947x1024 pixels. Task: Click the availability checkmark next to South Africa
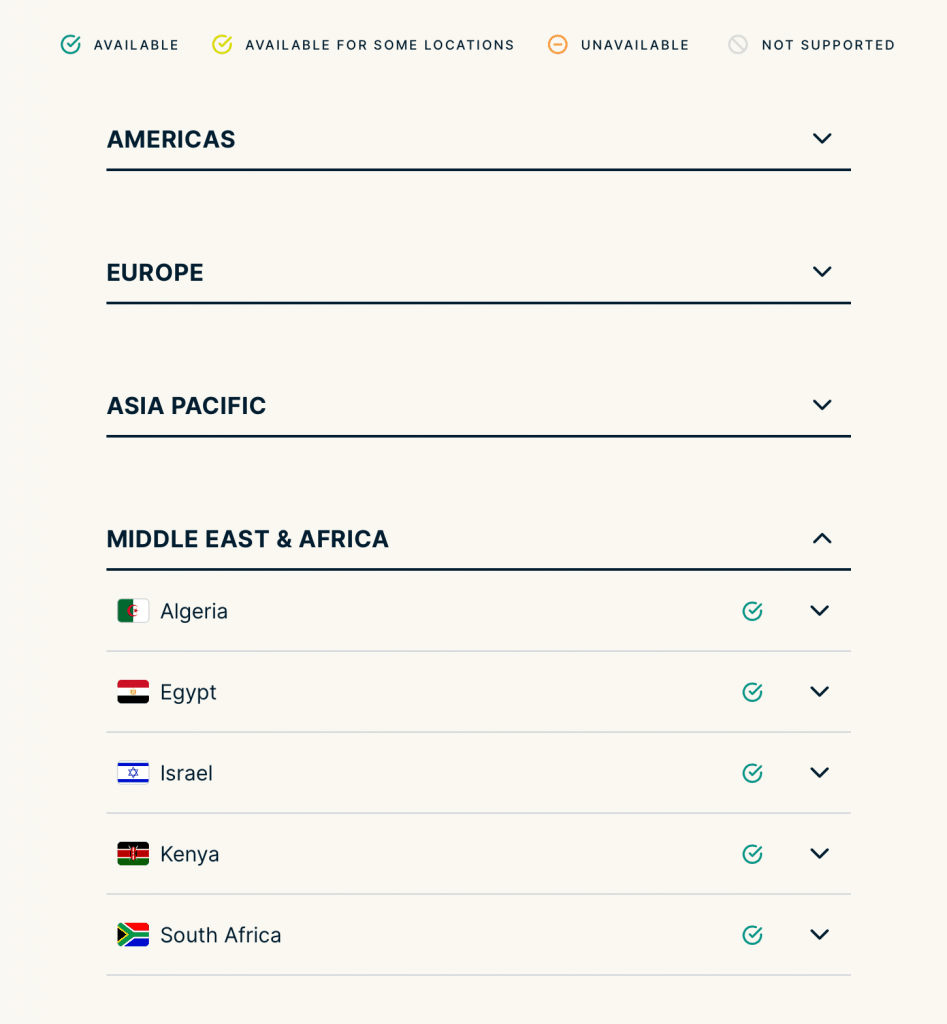pyautogui.click(x=752, y=934)
